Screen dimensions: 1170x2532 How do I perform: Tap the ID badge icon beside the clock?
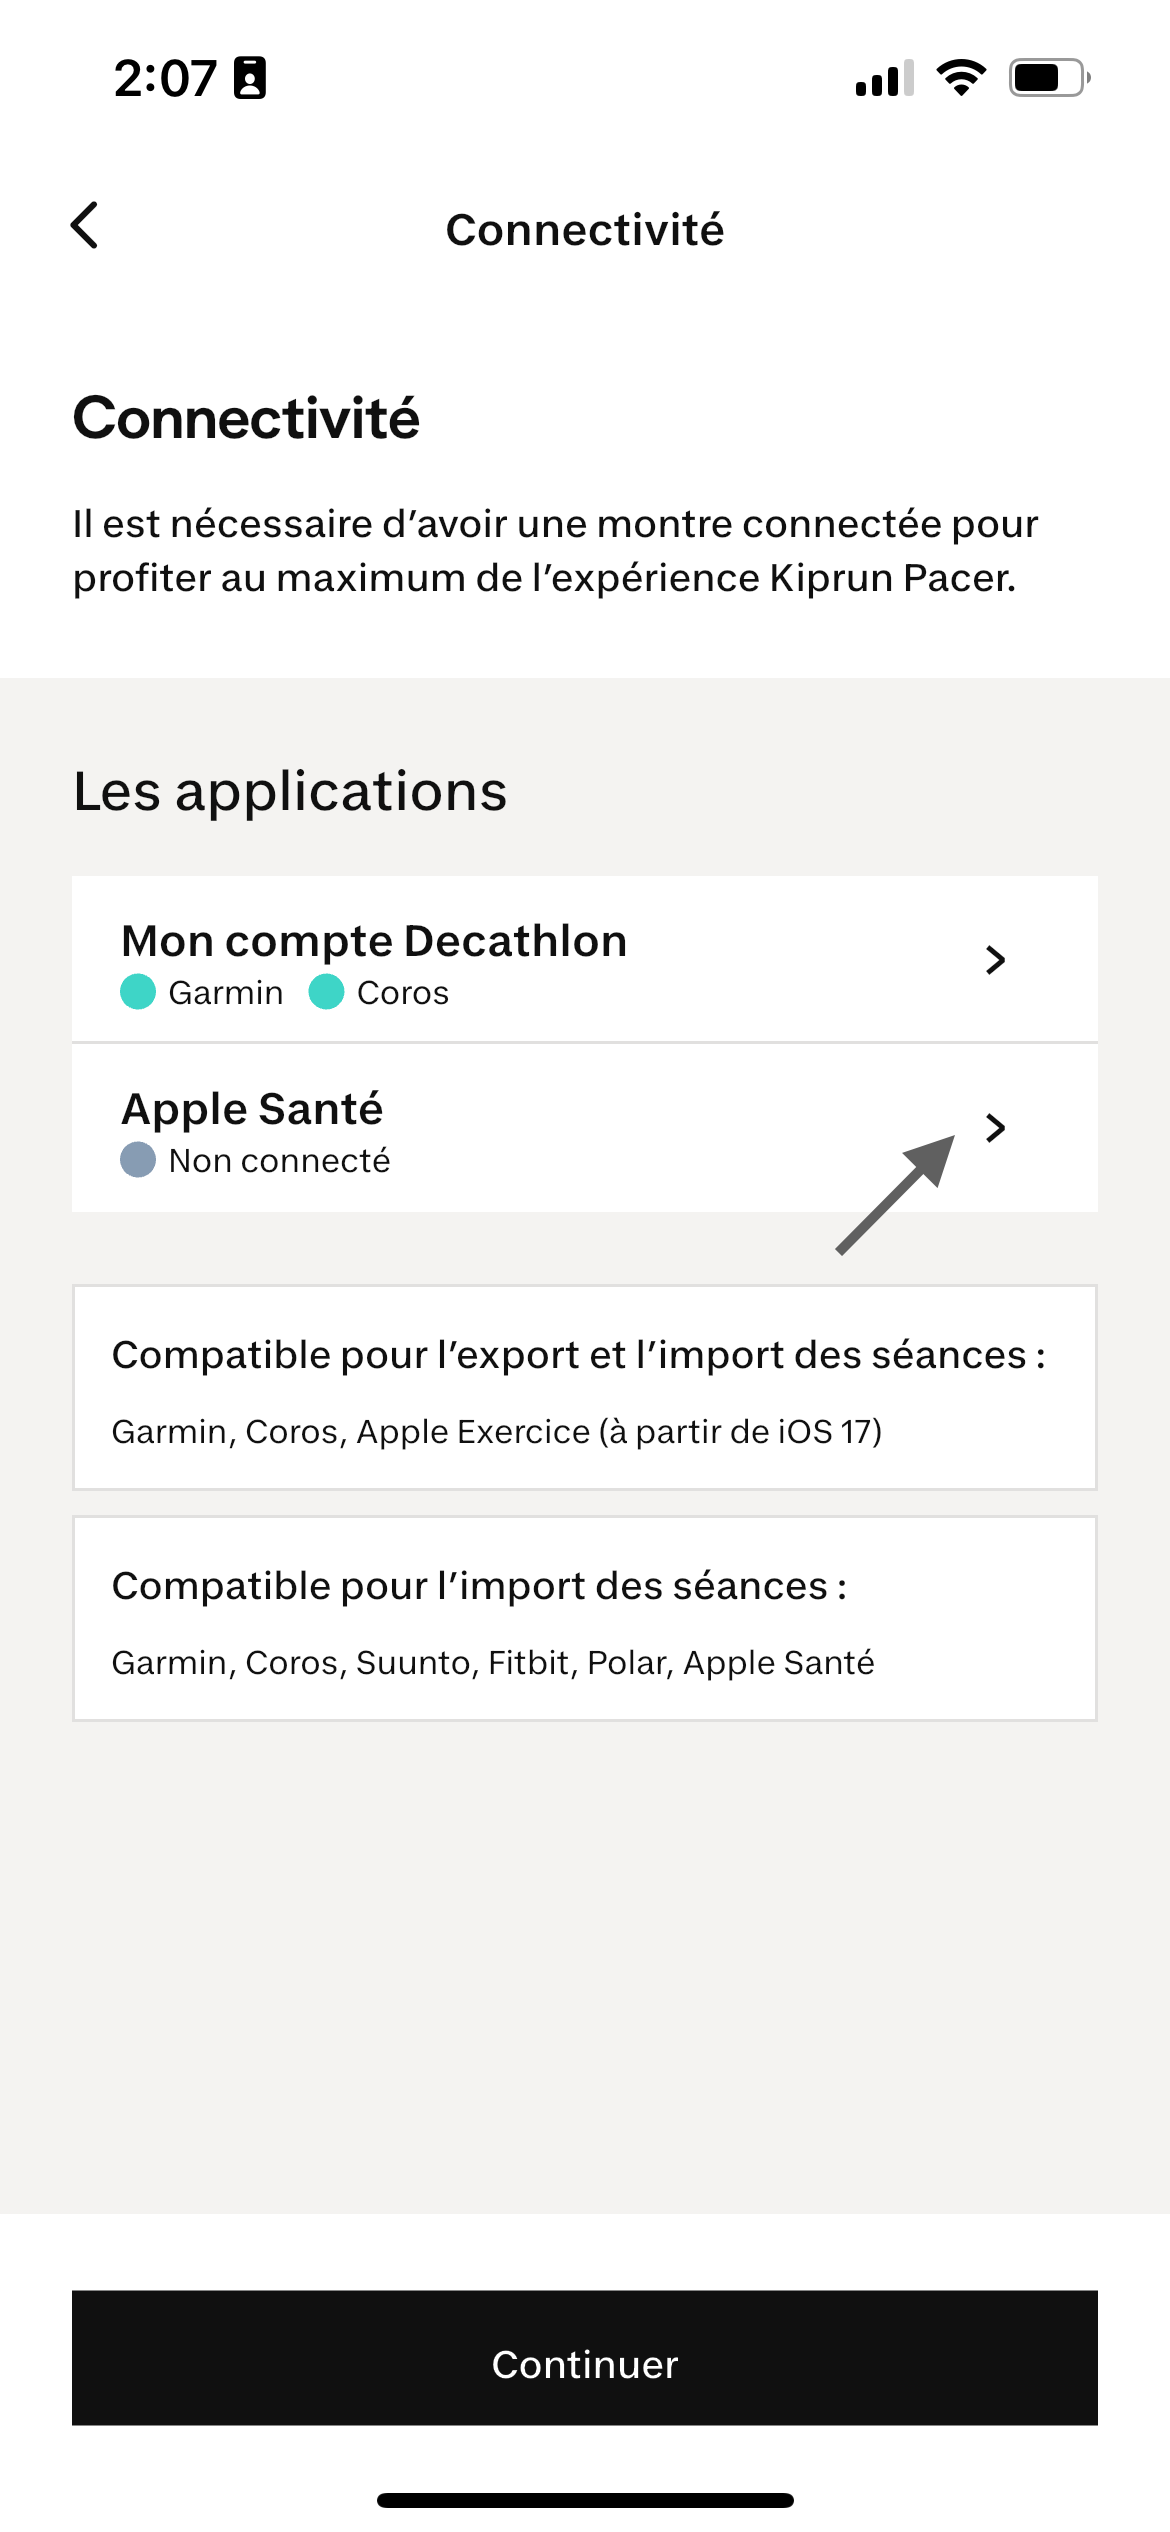point(250,78)
